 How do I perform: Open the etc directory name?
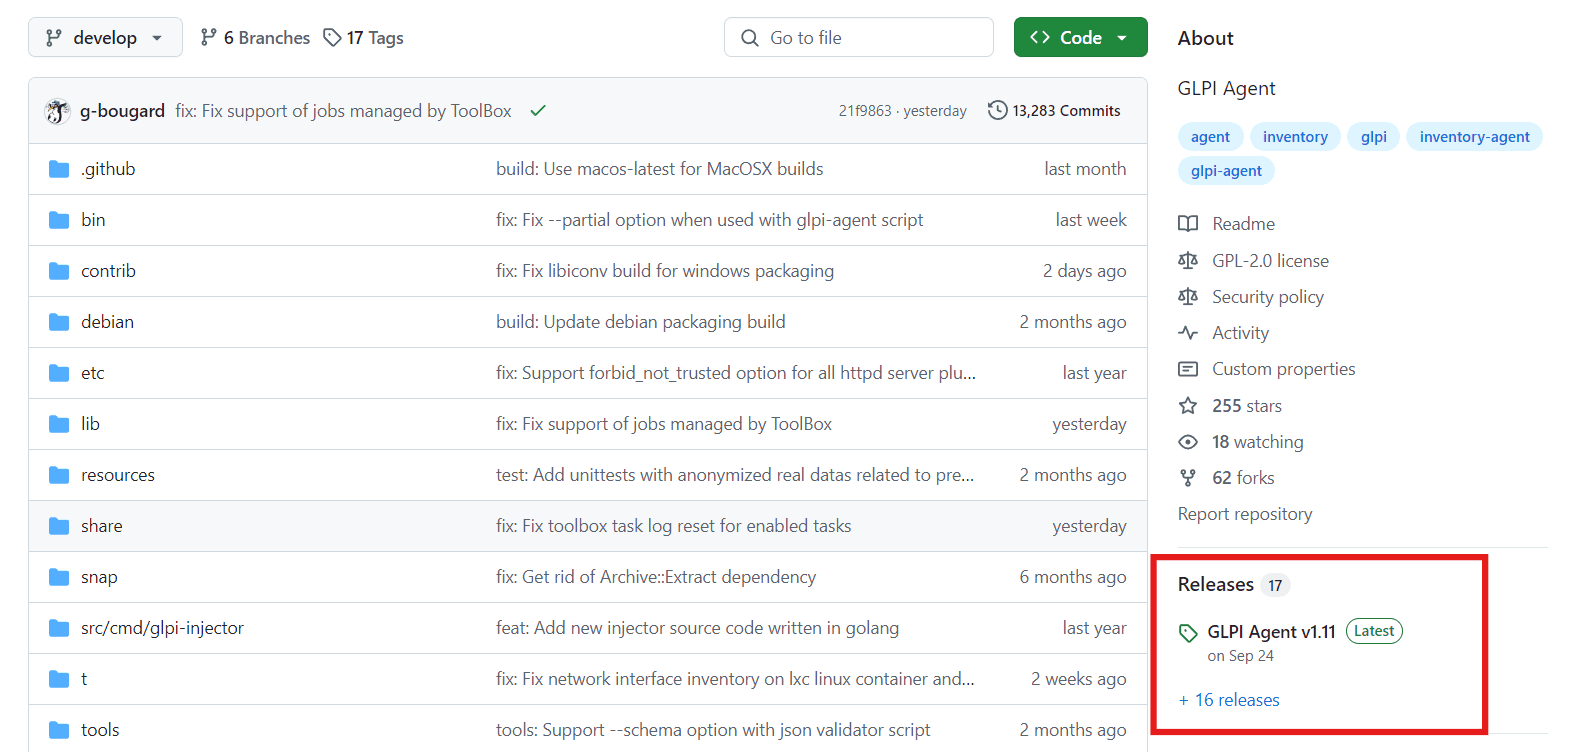[93, 373]
